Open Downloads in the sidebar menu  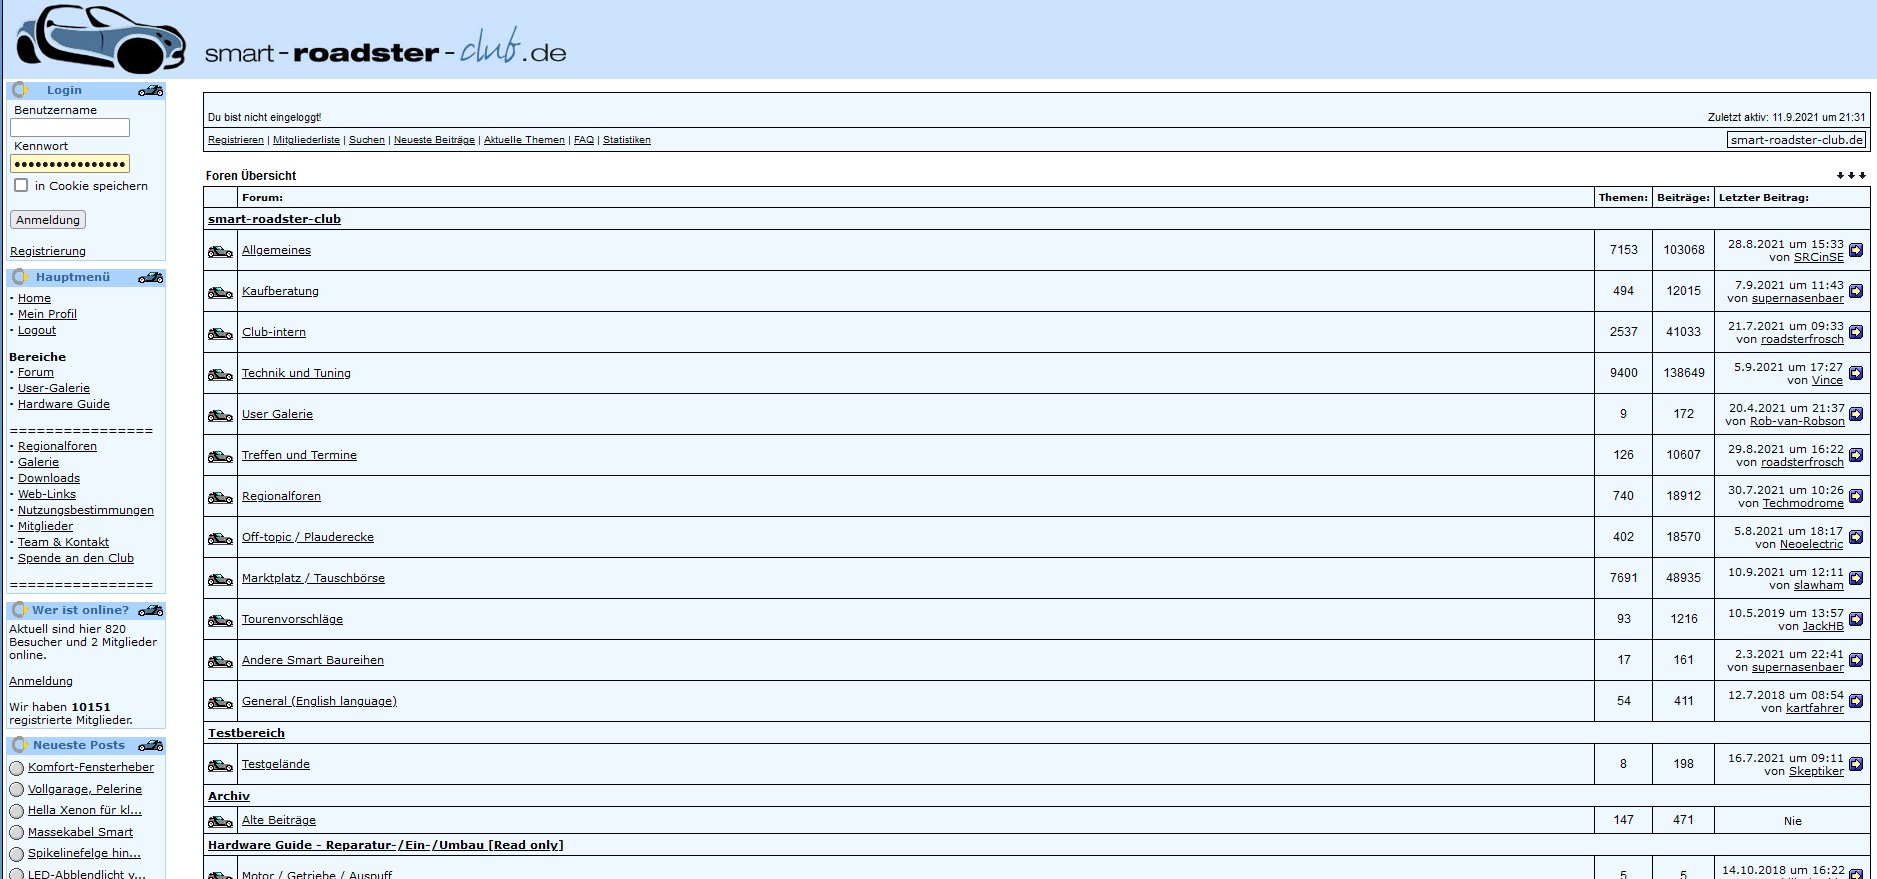click(49, 478)
